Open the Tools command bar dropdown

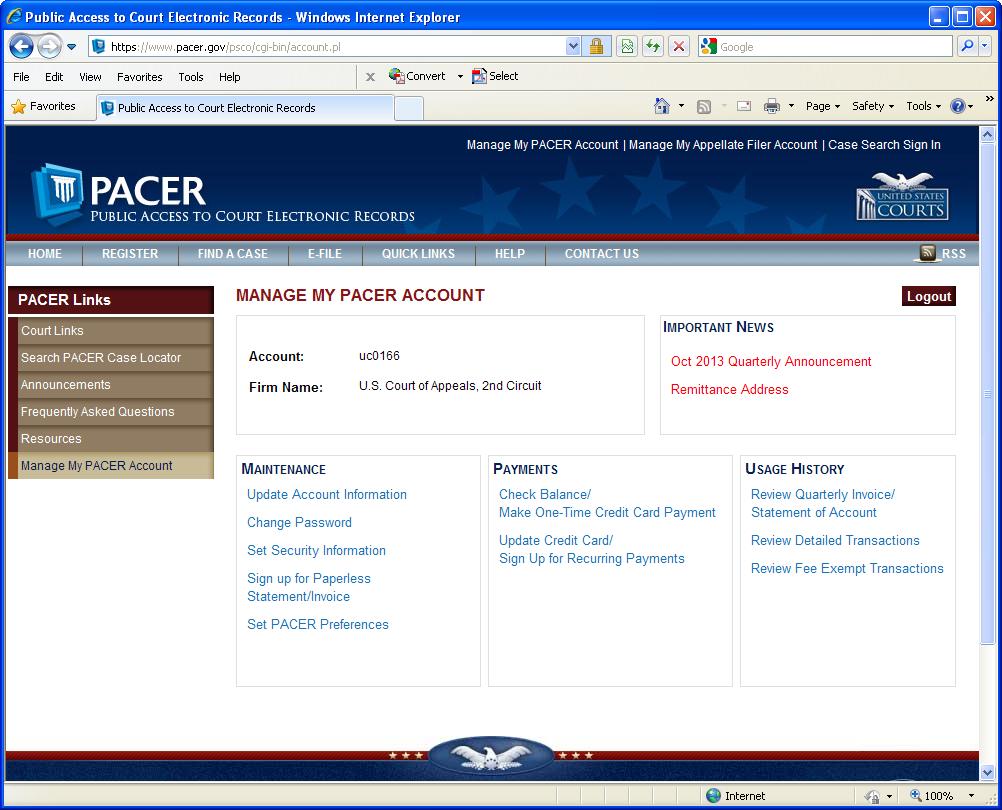tap(923, 106)
